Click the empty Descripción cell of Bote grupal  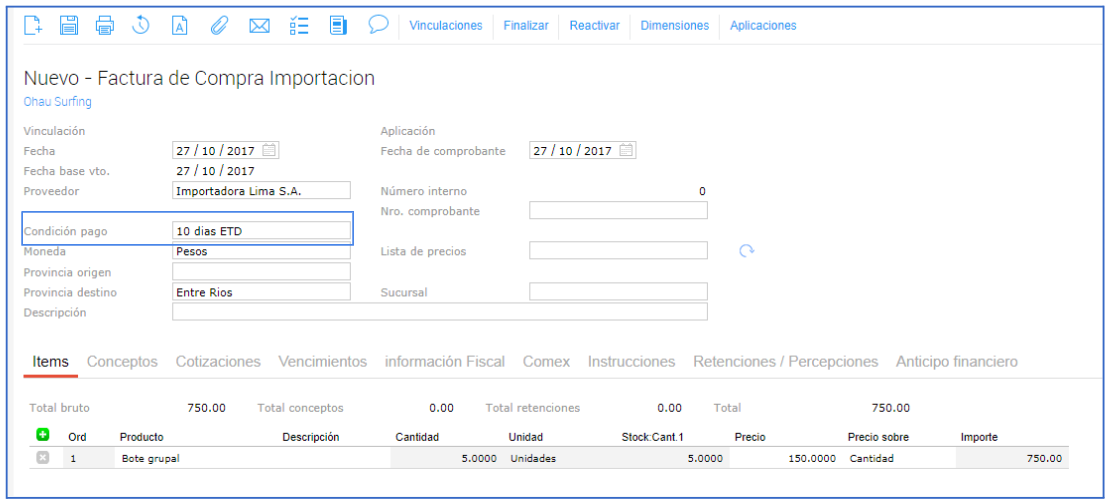click(x=333, y=458)
